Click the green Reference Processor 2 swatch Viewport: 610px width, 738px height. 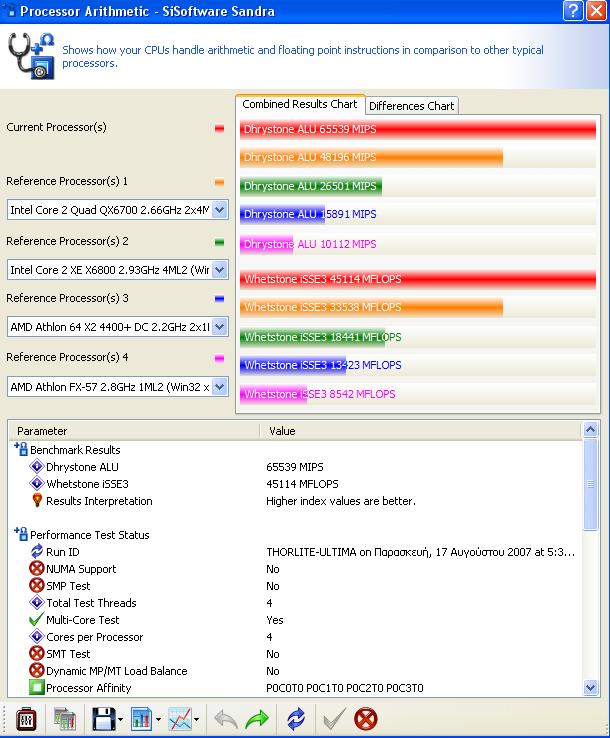tap(219, 242)
